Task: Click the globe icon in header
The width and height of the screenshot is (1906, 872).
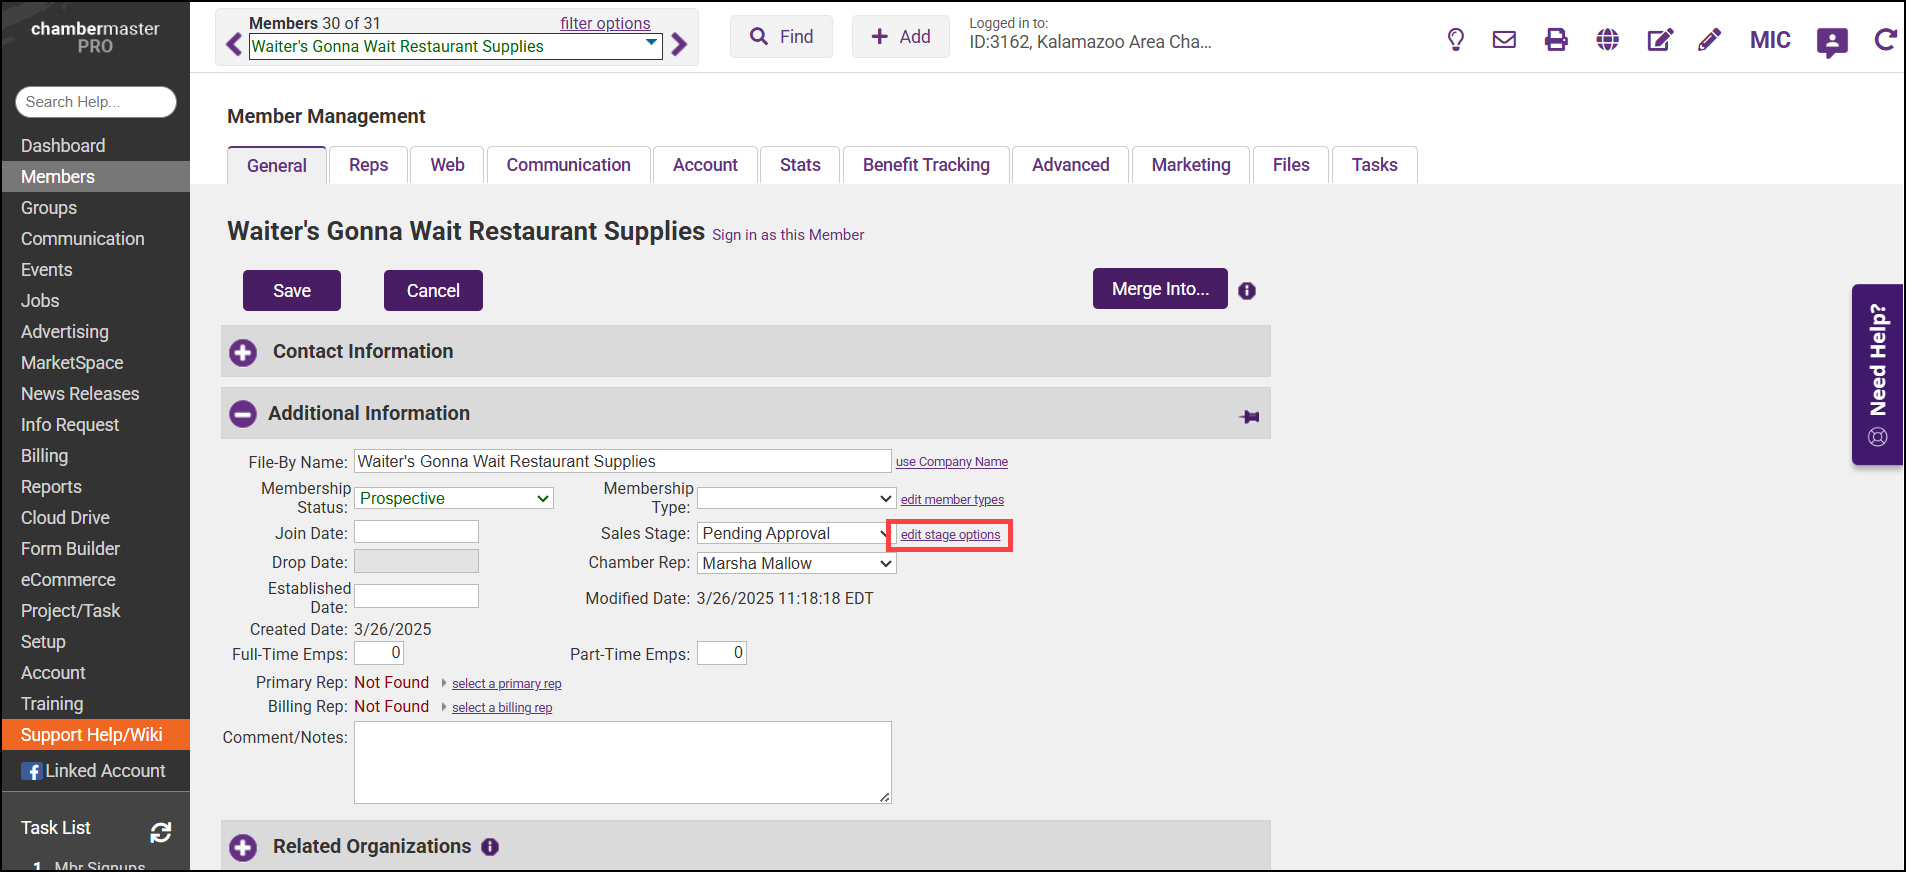Action: 1607,40
